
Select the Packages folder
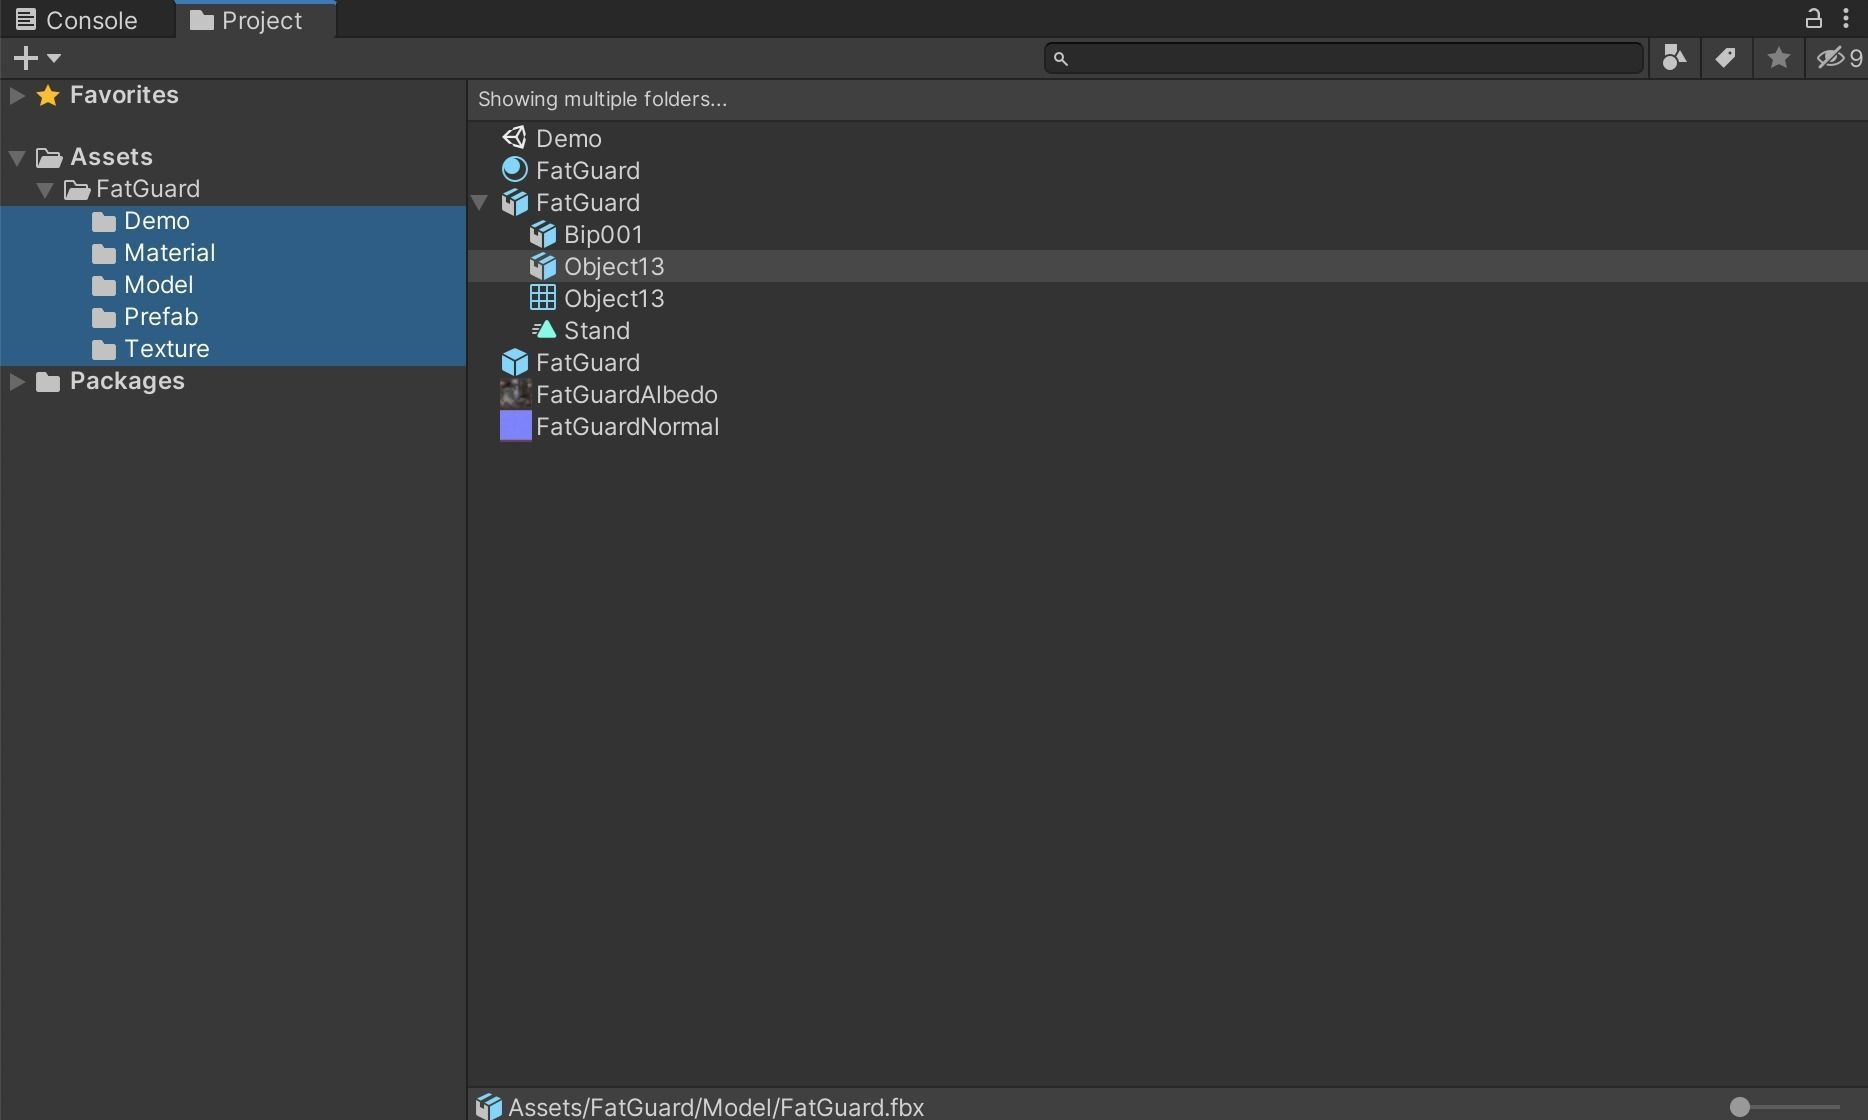233,381
